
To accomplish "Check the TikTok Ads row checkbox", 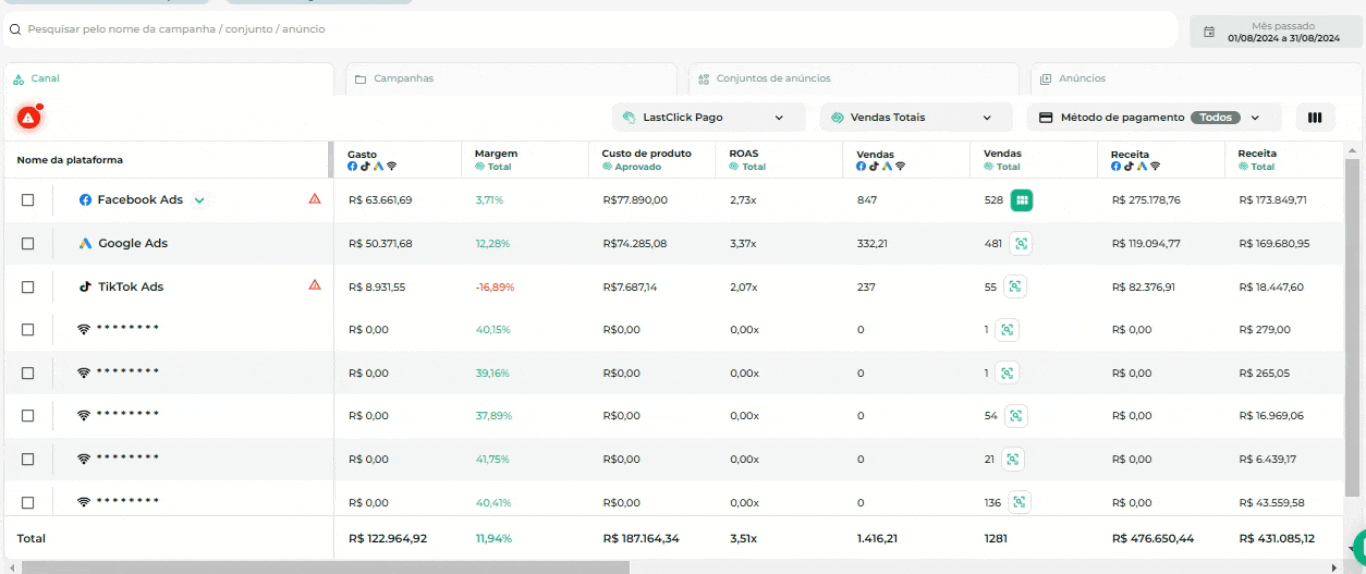I will coord(28,287).
